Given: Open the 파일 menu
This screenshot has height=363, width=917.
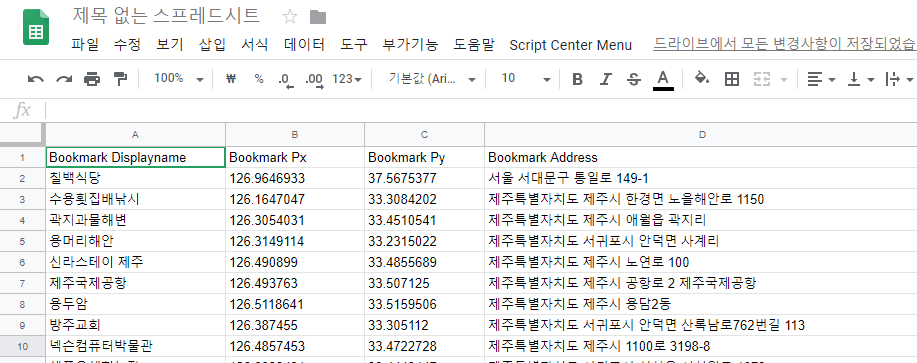Looking at the screenshot, I should pos(85,45).
